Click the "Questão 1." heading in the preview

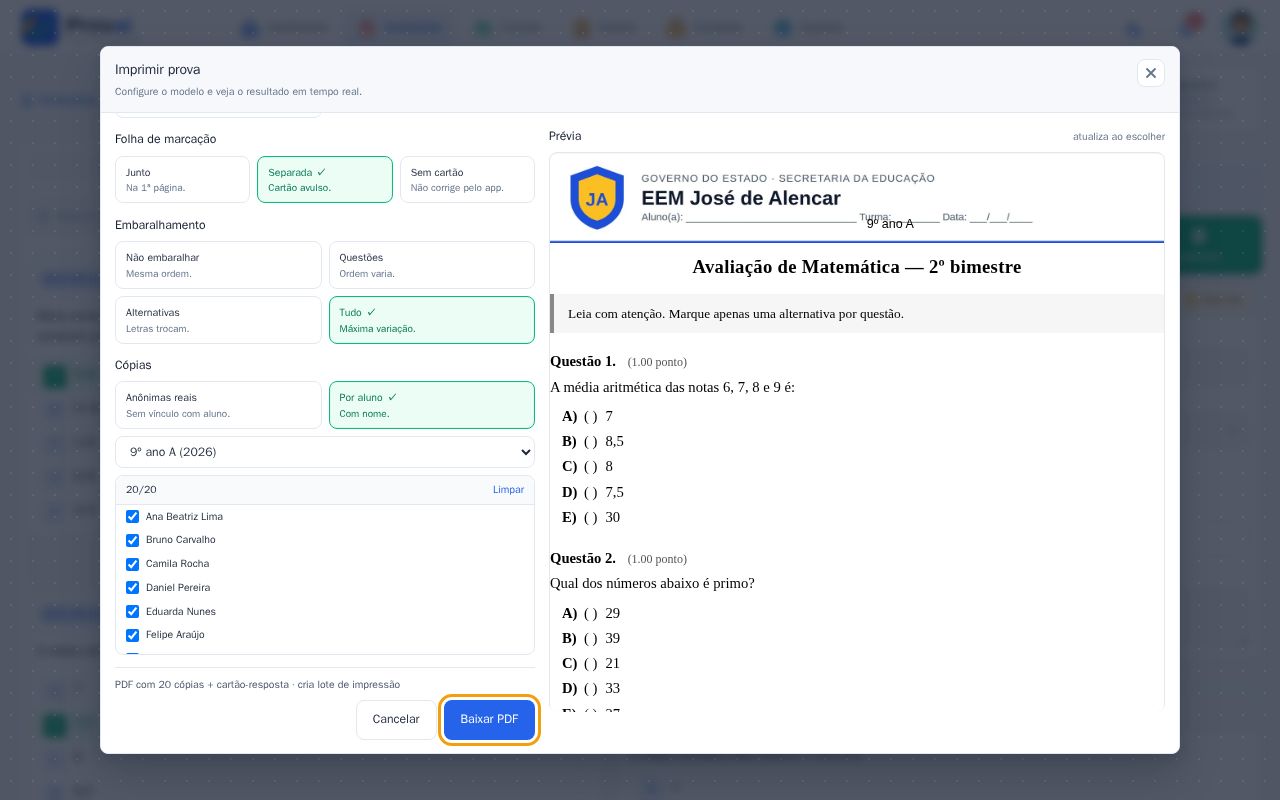(583, 361)
